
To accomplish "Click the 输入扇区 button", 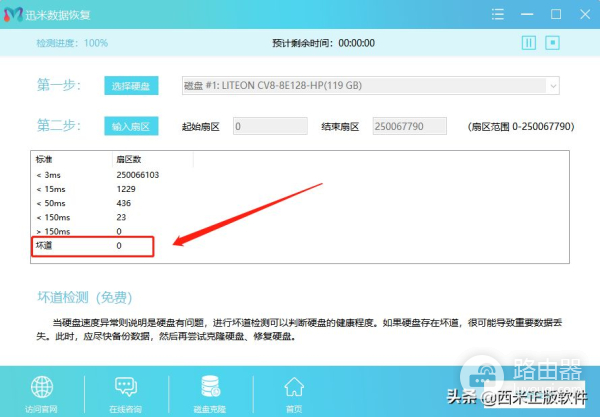I will (131, 126).
